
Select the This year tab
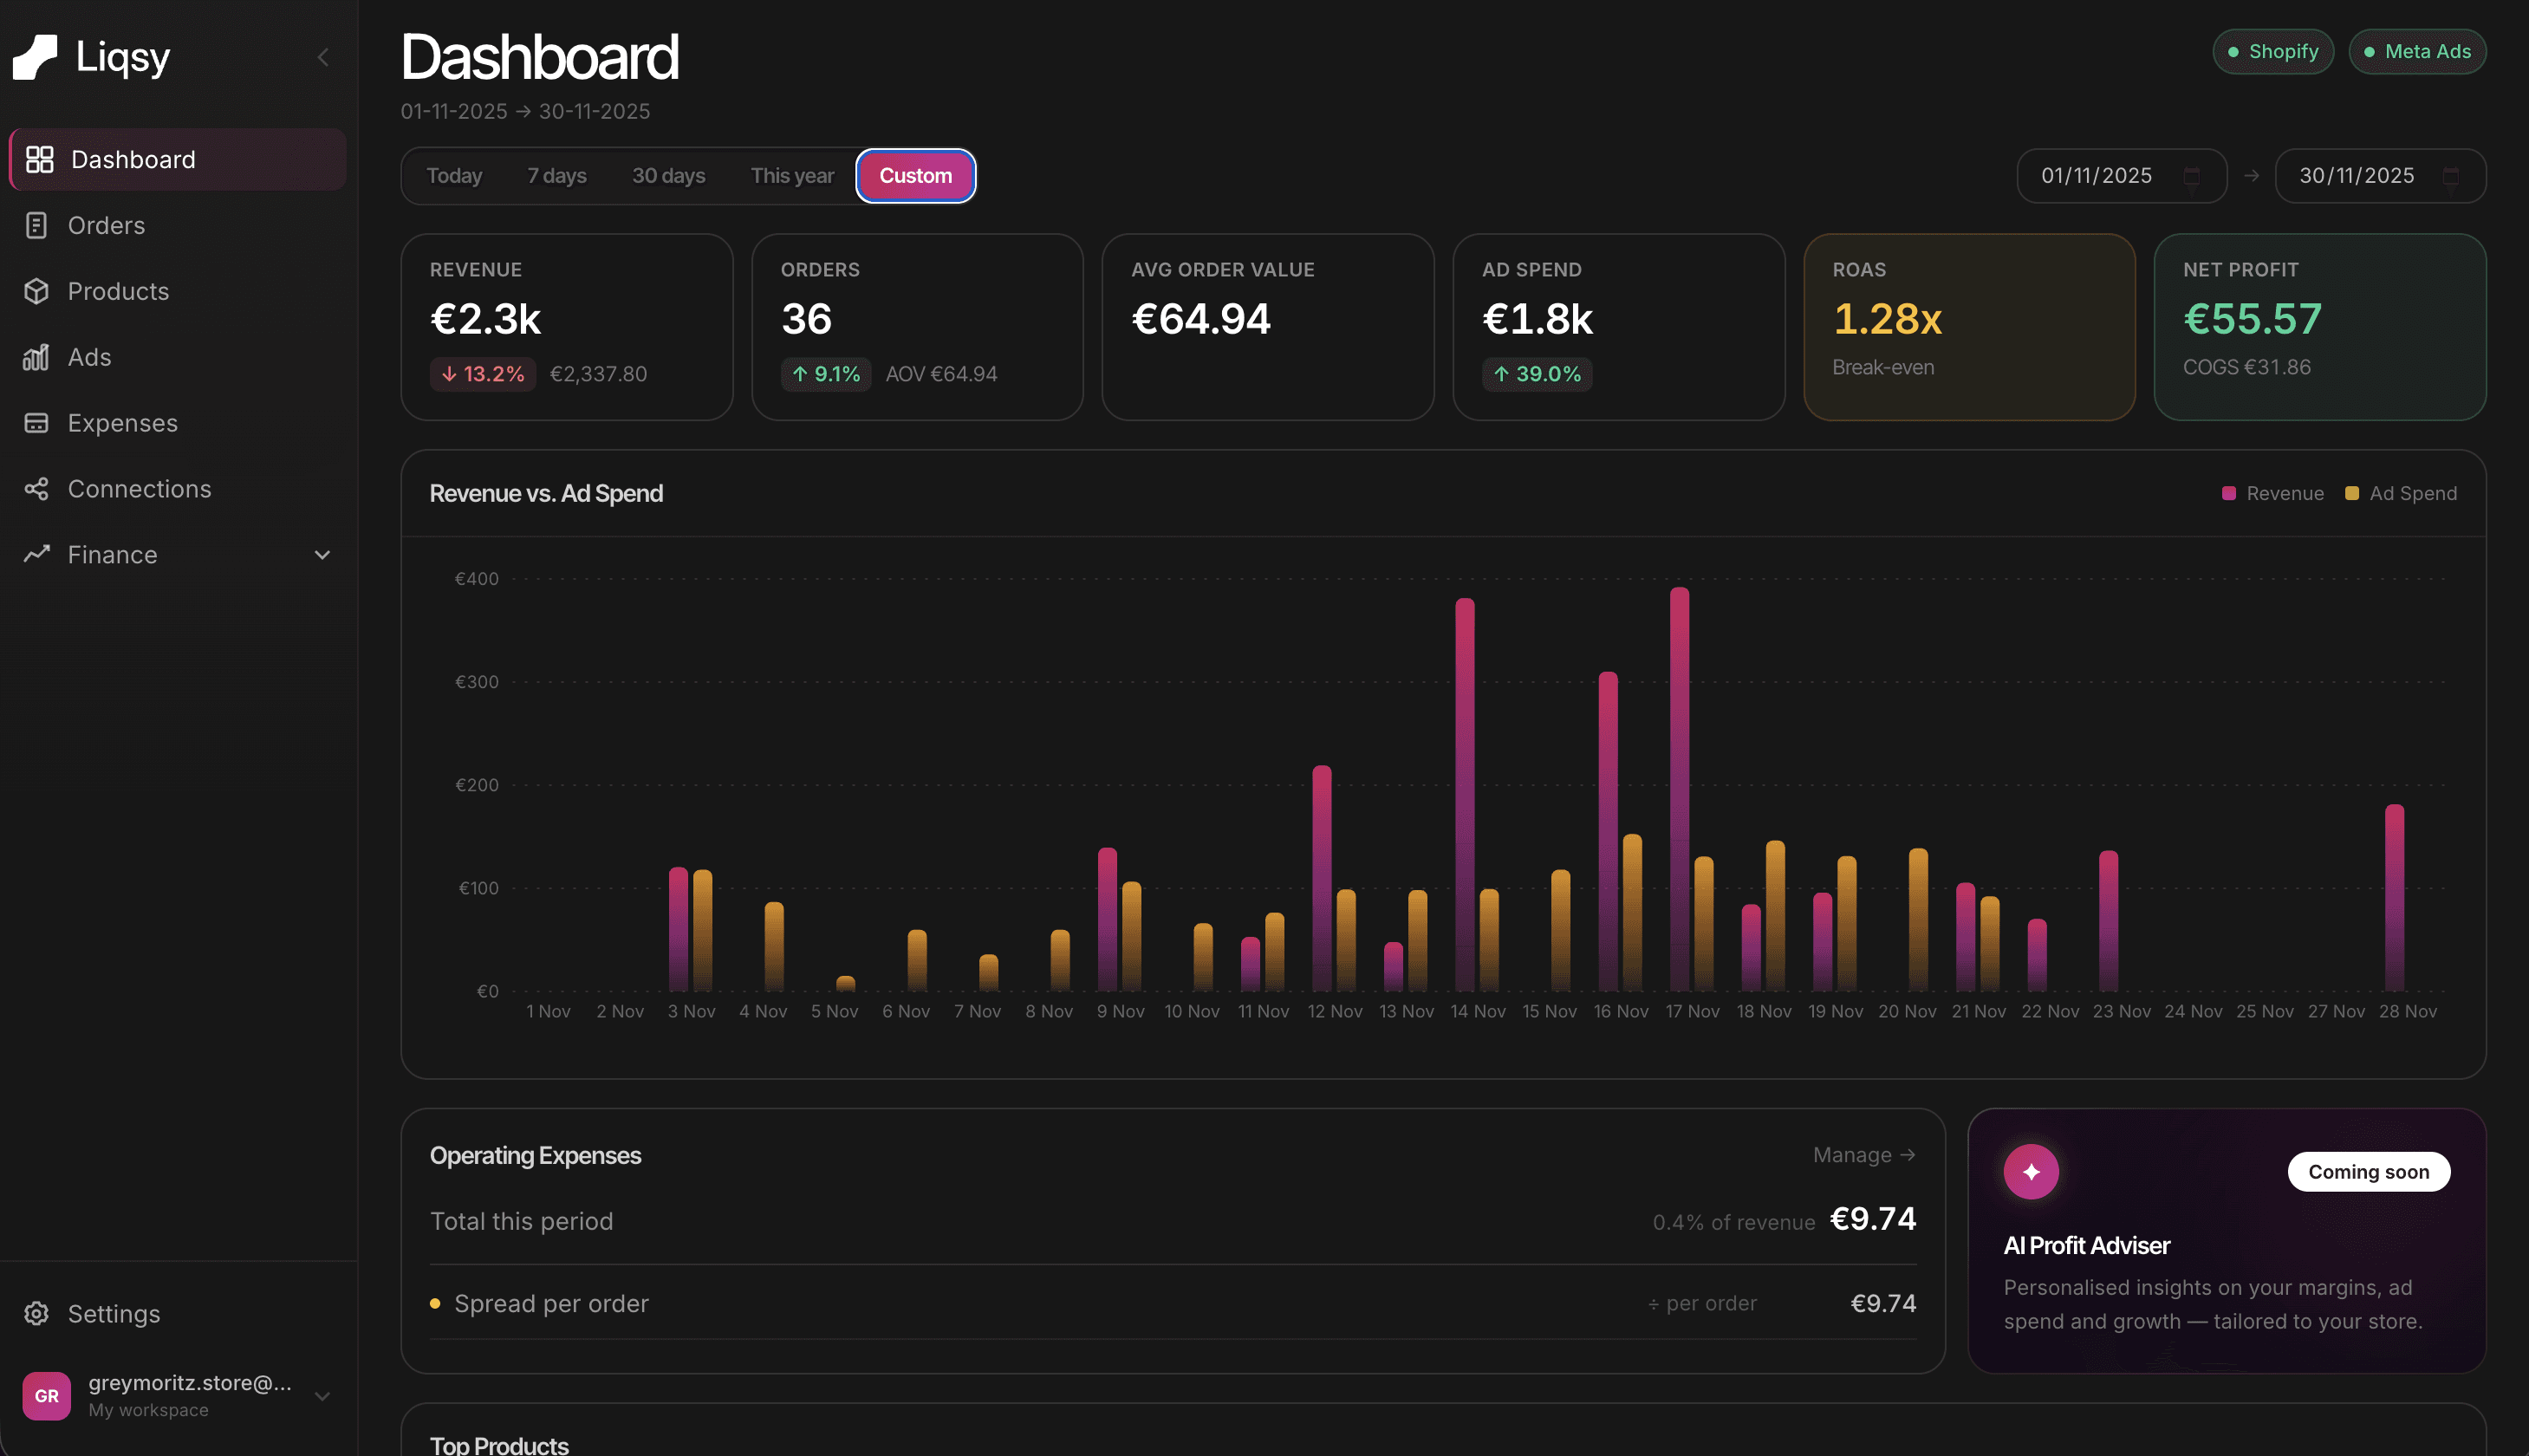pyautogui.click(x=791, y=175)
